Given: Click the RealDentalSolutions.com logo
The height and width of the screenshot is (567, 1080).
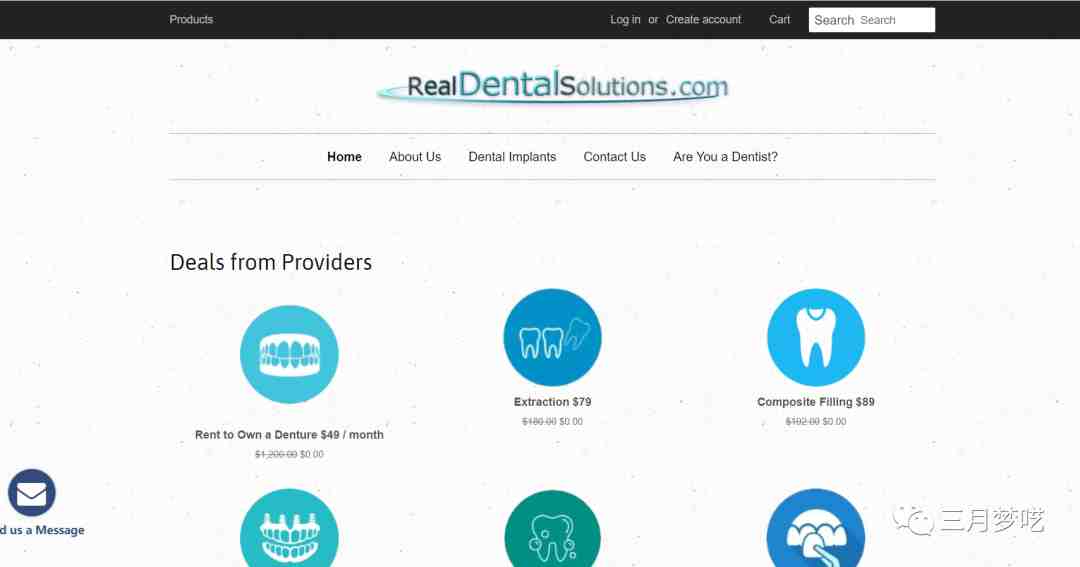Looking at the screenshot, I should point(552,86).
